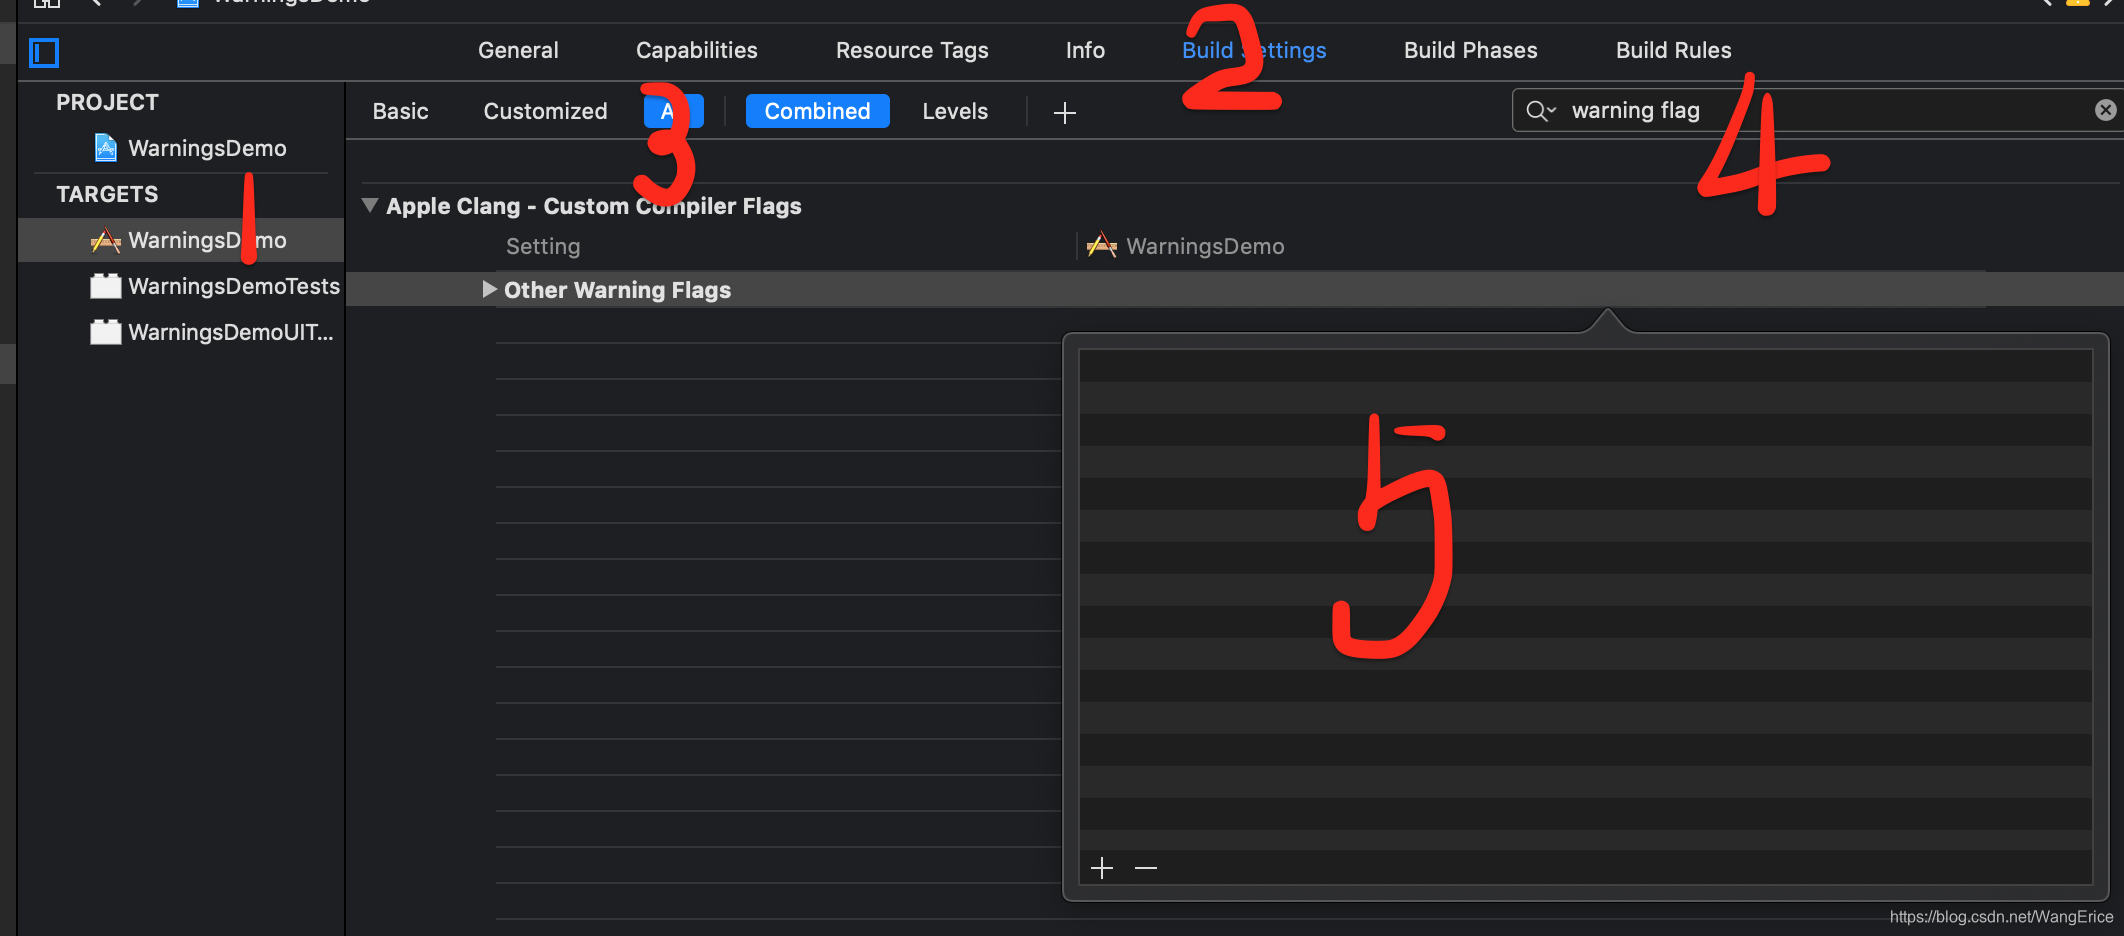Open the Capabilities tab

697,50
